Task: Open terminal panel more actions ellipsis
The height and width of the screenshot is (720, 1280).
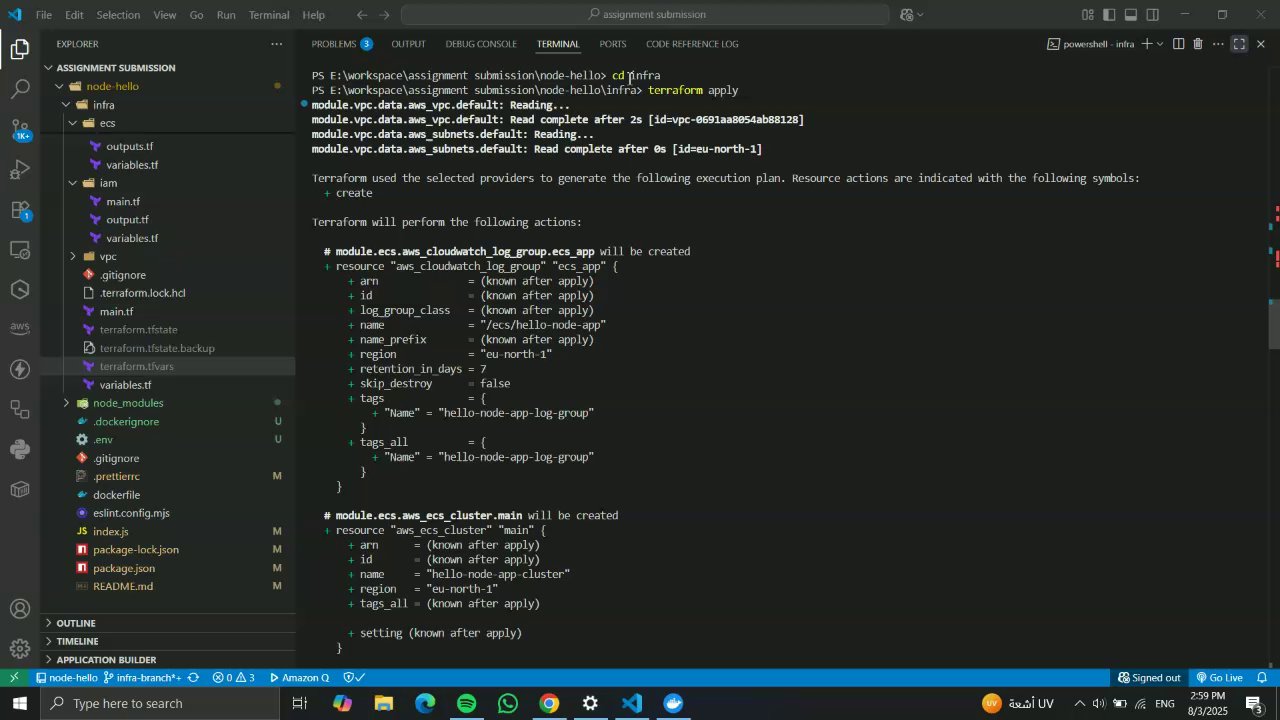Action: 1218,44
